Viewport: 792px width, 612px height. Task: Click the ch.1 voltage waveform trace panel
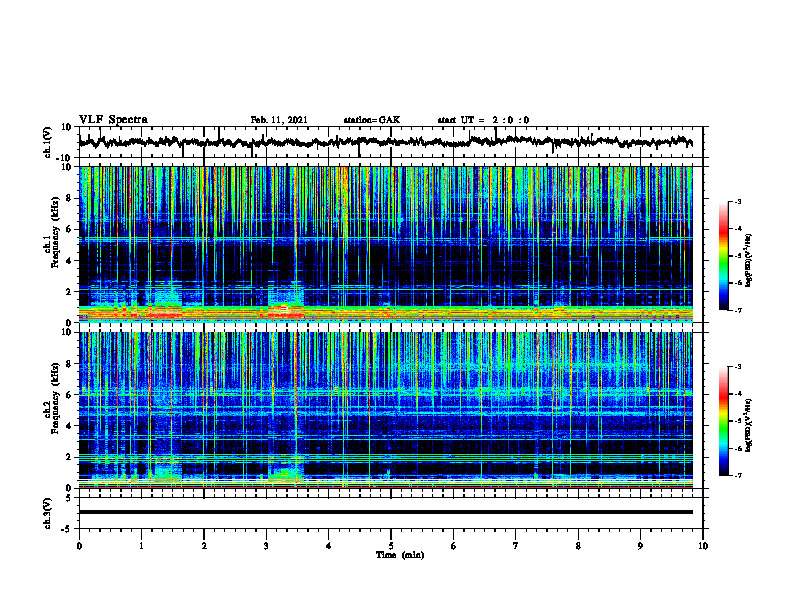391,142
